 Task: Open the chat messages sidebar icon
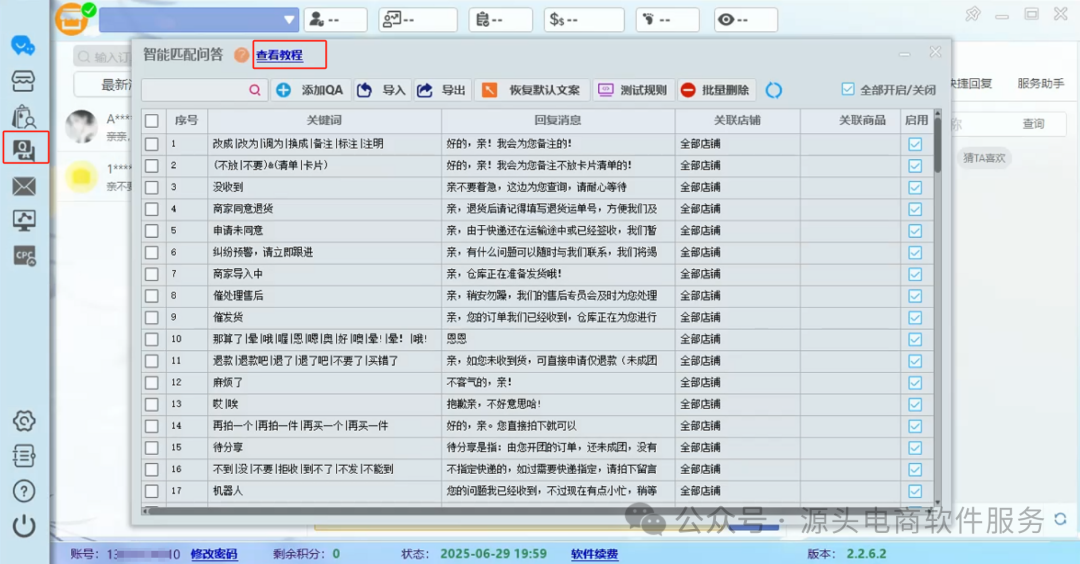(x=23, y=46)
